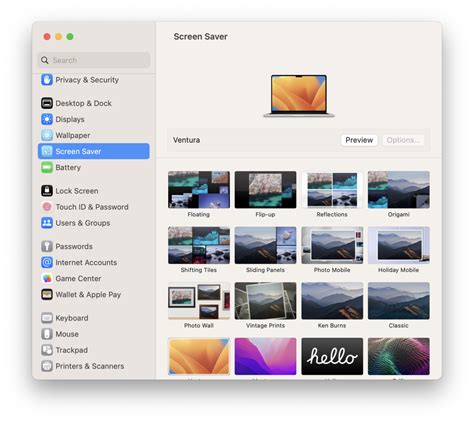Open Privacy & Security settings
The image size is (474, 422).
[87, 80]
